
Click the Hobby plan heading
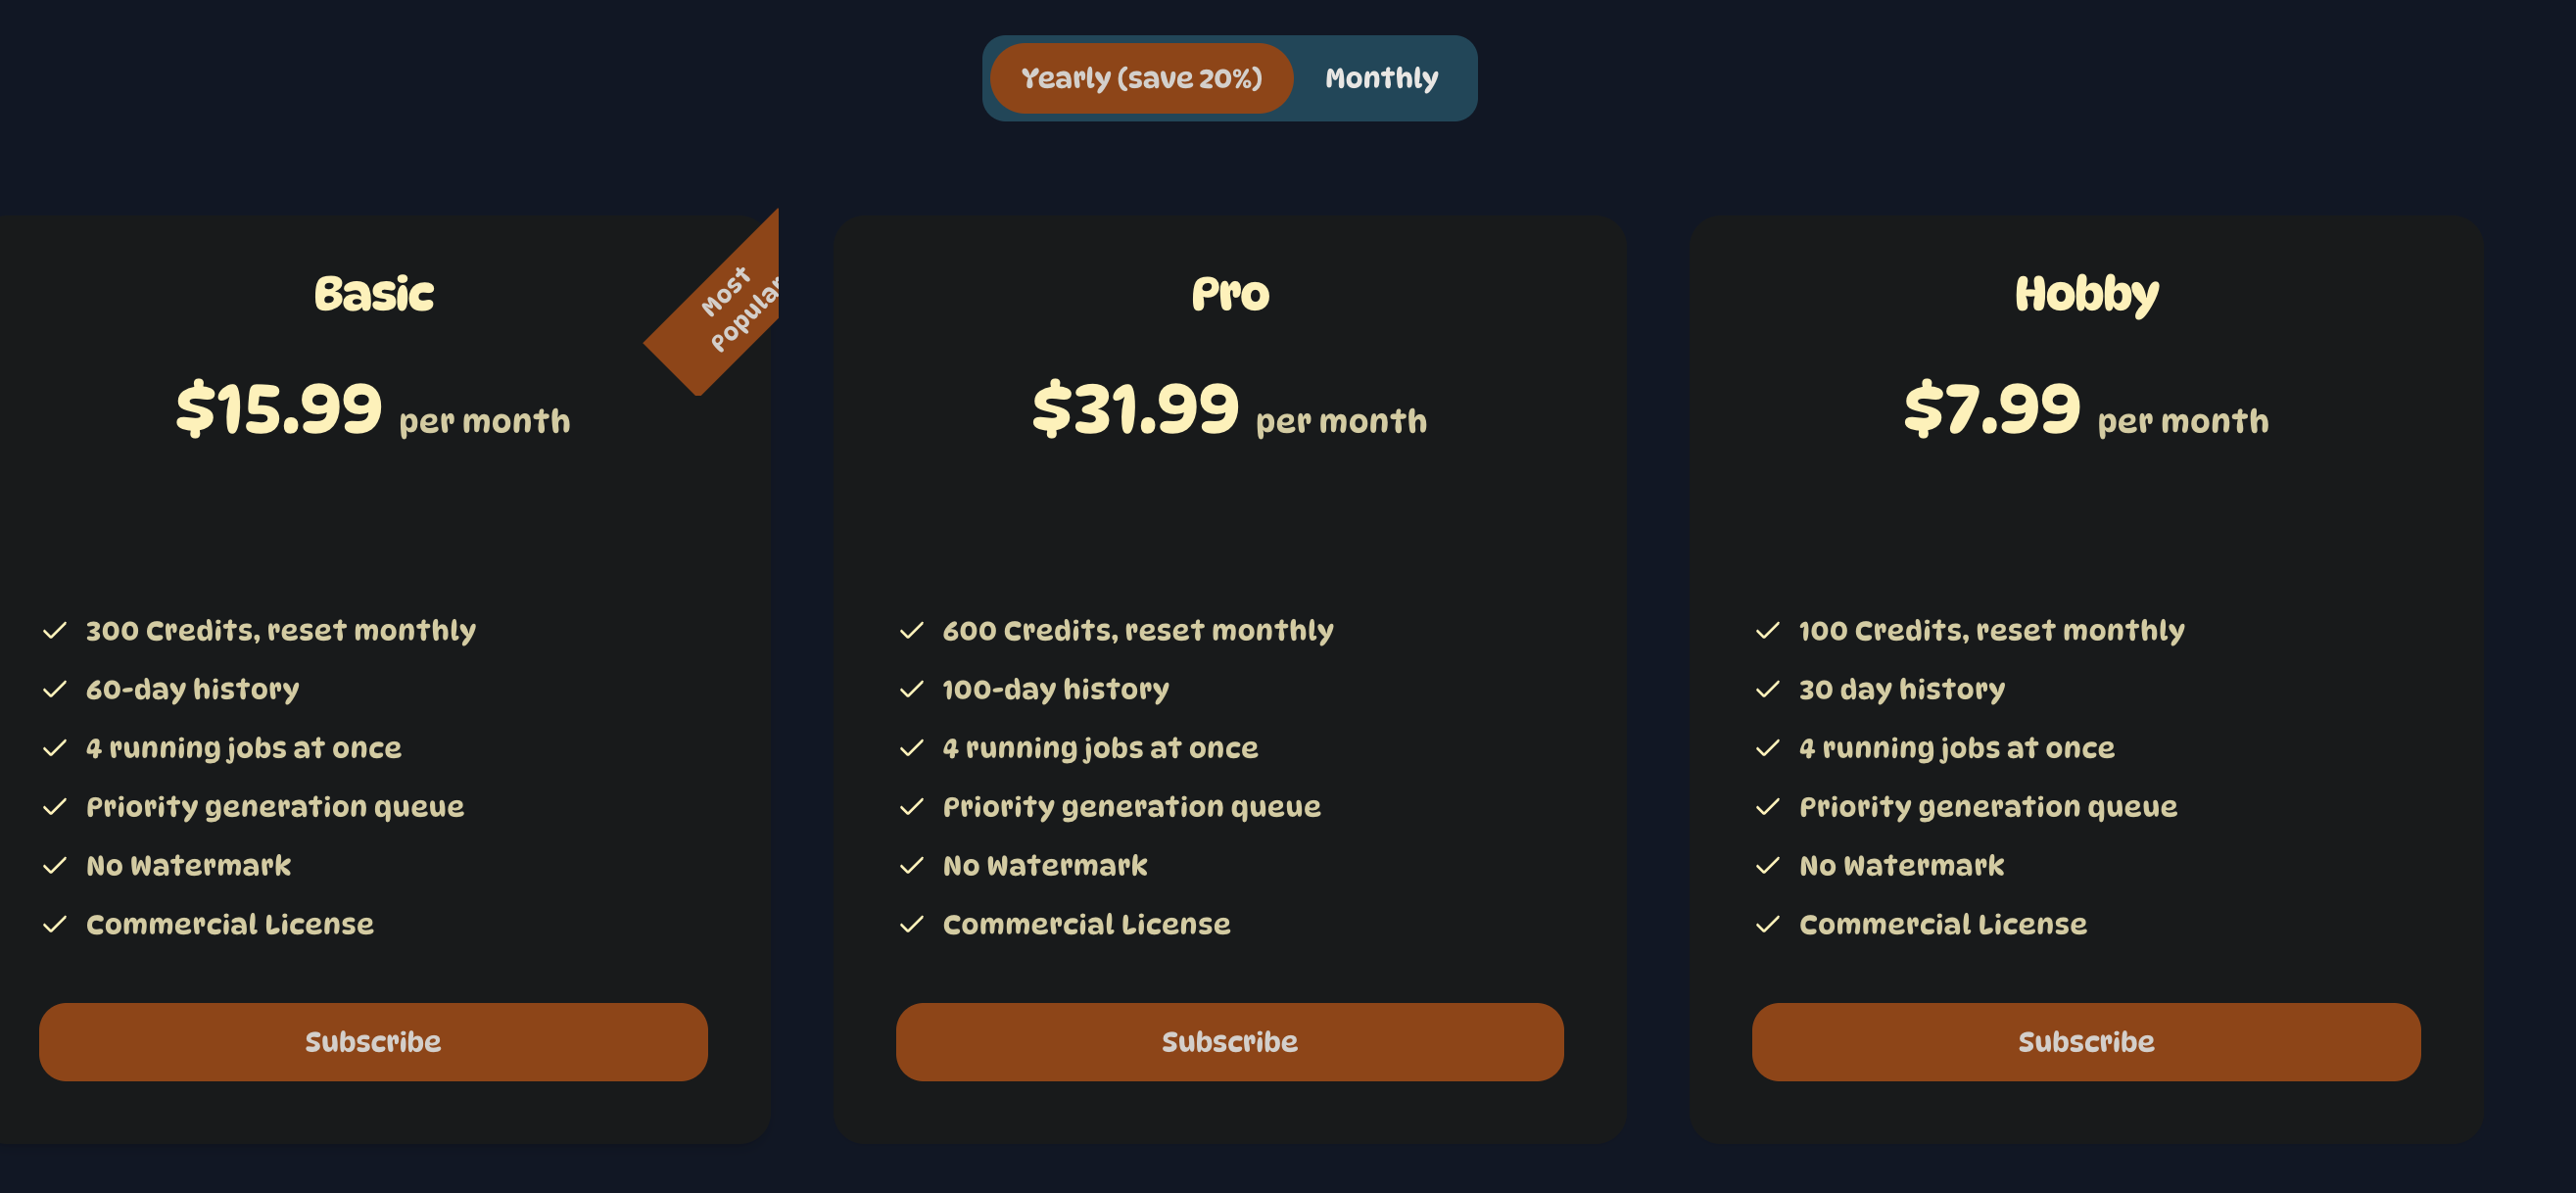[2086, 294]
